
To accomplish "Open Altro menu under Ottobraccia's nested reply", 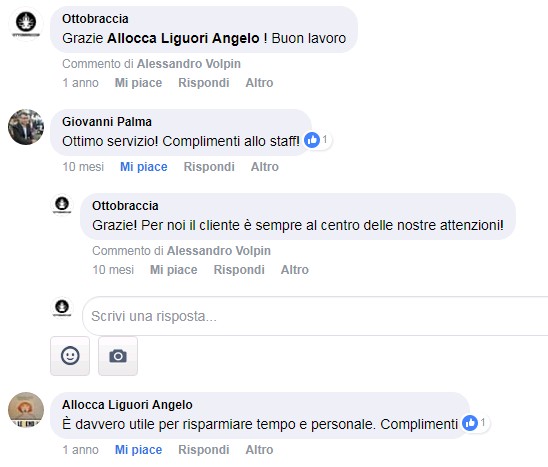I will pyautogui.click(x=295, y=270).
